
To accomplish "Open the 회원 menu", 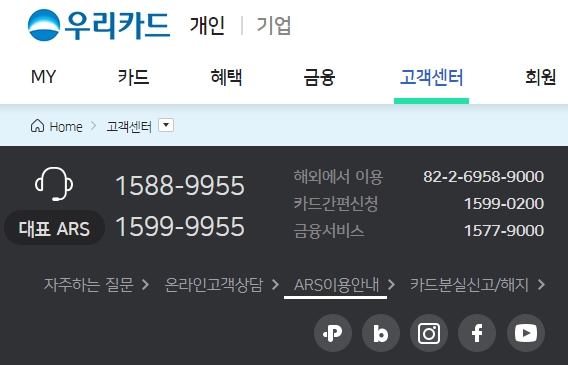I will 540,77.
